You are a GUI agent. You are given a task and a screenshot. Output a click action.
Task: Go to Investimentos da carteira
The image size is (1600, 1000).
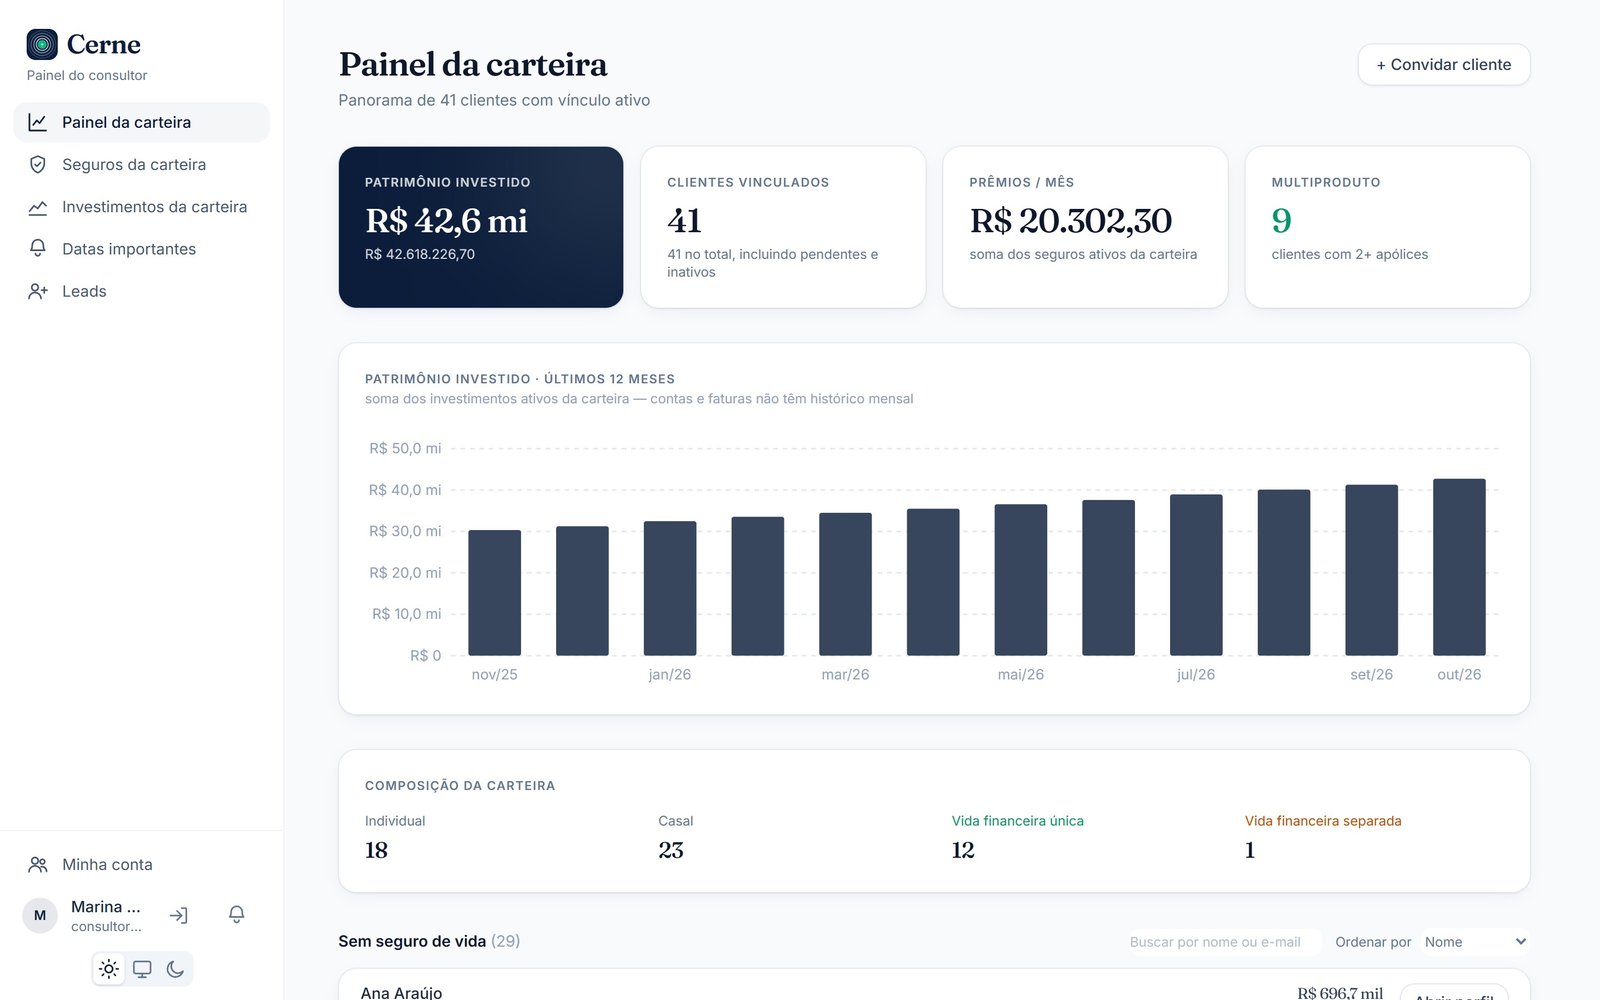(141, 207)
